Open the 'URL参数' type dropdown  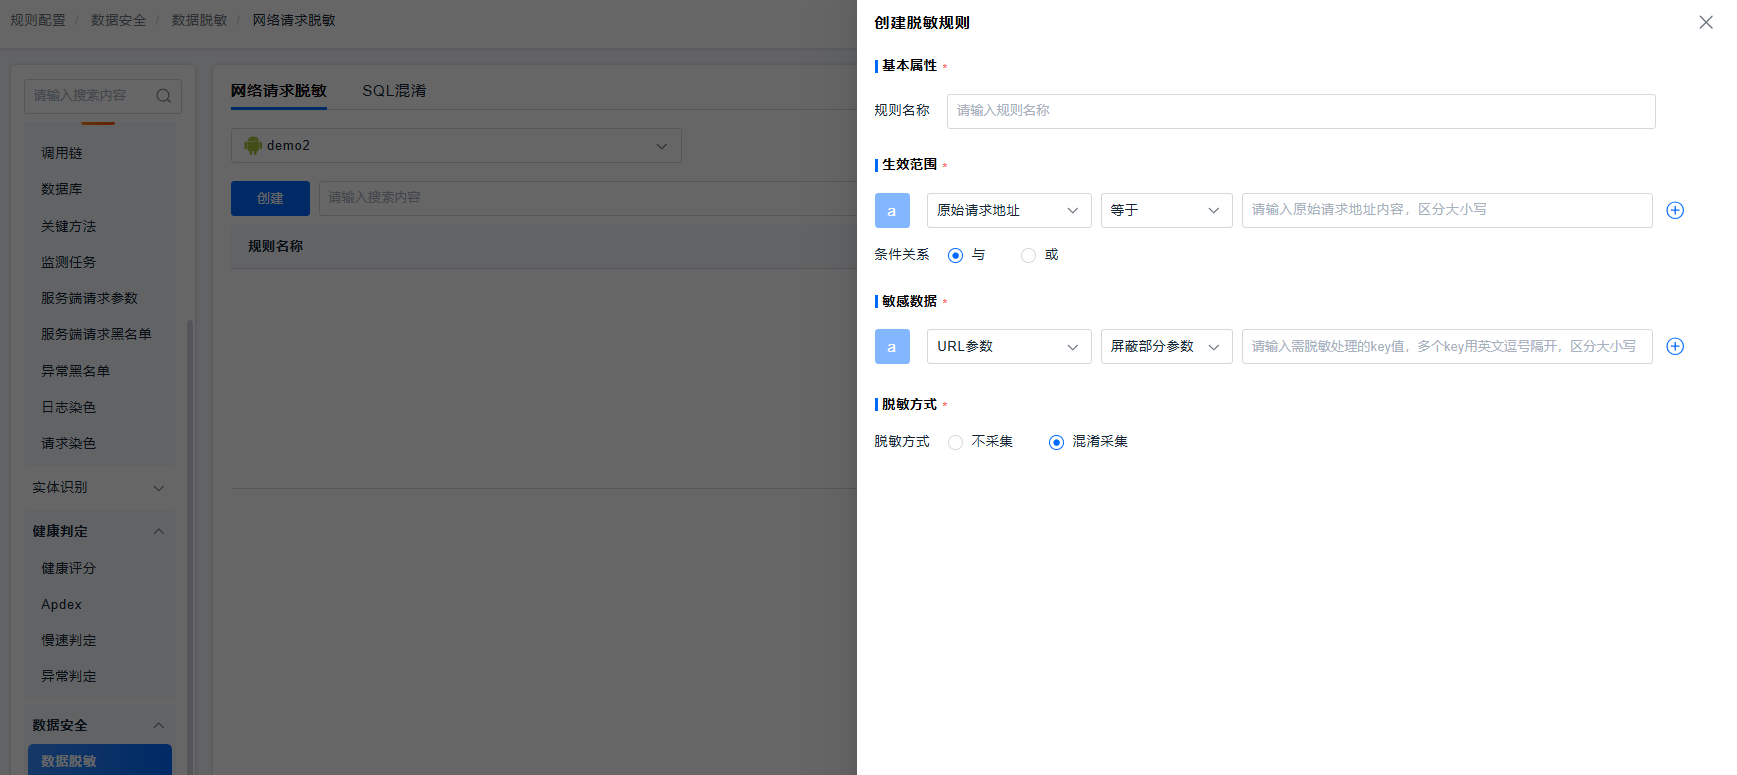[x=1008, y=346]
